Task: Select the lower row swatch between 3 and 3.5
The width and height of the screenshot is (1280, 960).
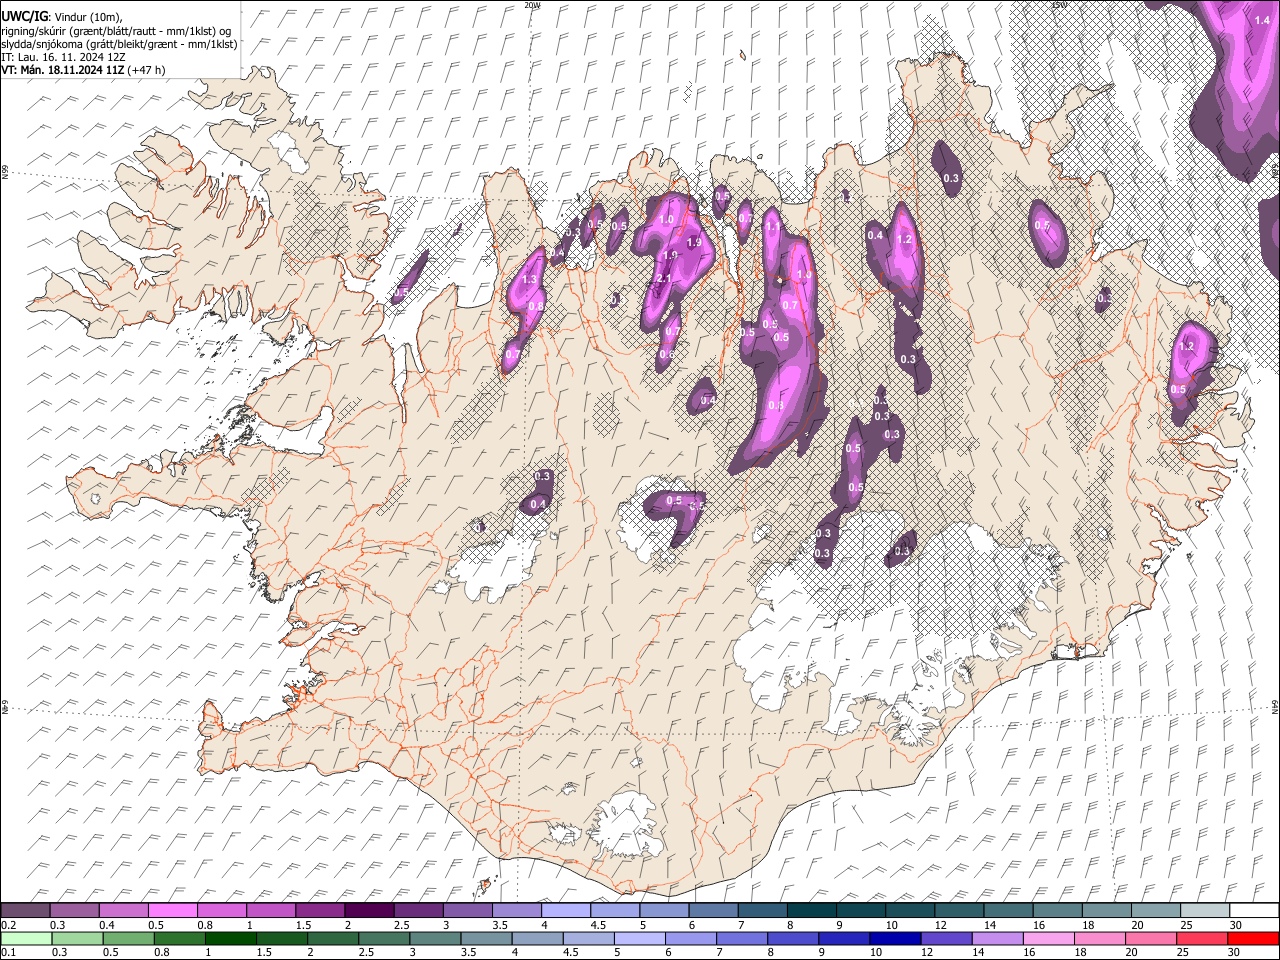Action: click(x=435, y=939)
